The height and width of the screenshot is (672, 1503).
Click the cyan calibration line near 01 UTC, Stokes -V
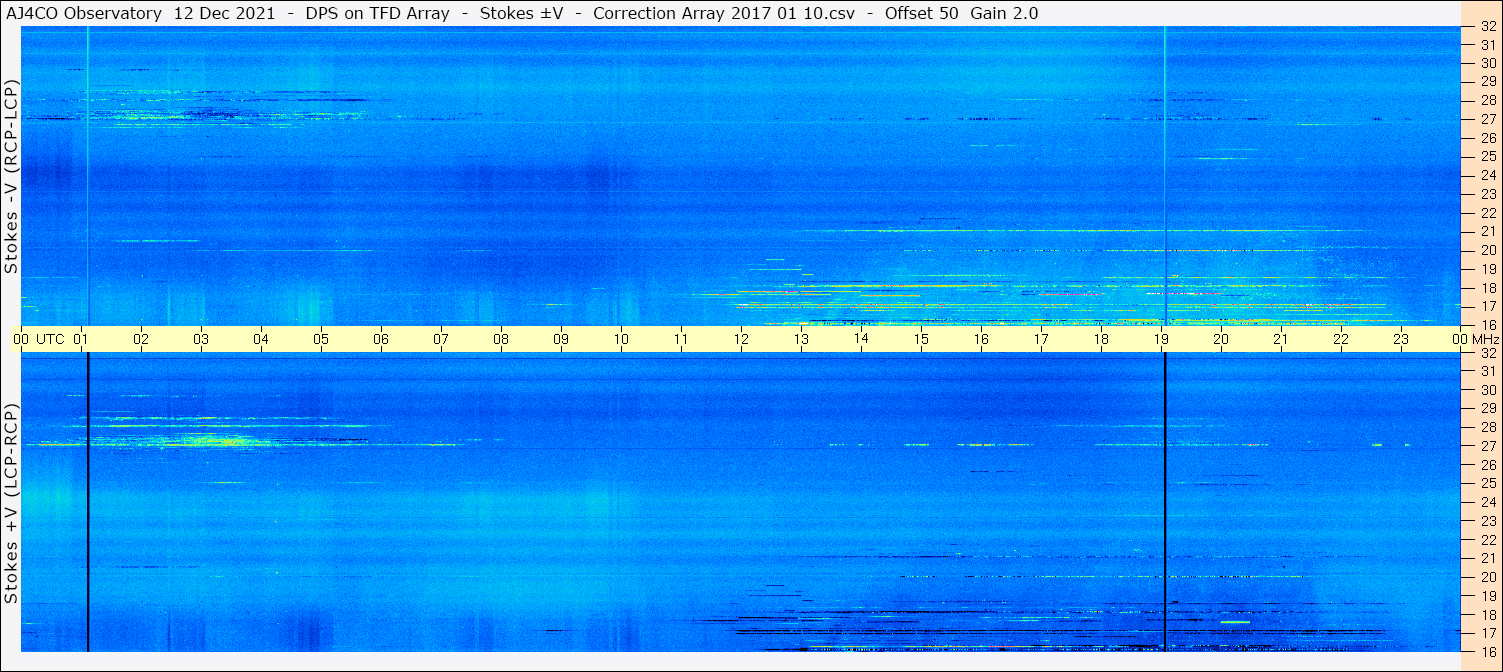click(x=88, y=176)
